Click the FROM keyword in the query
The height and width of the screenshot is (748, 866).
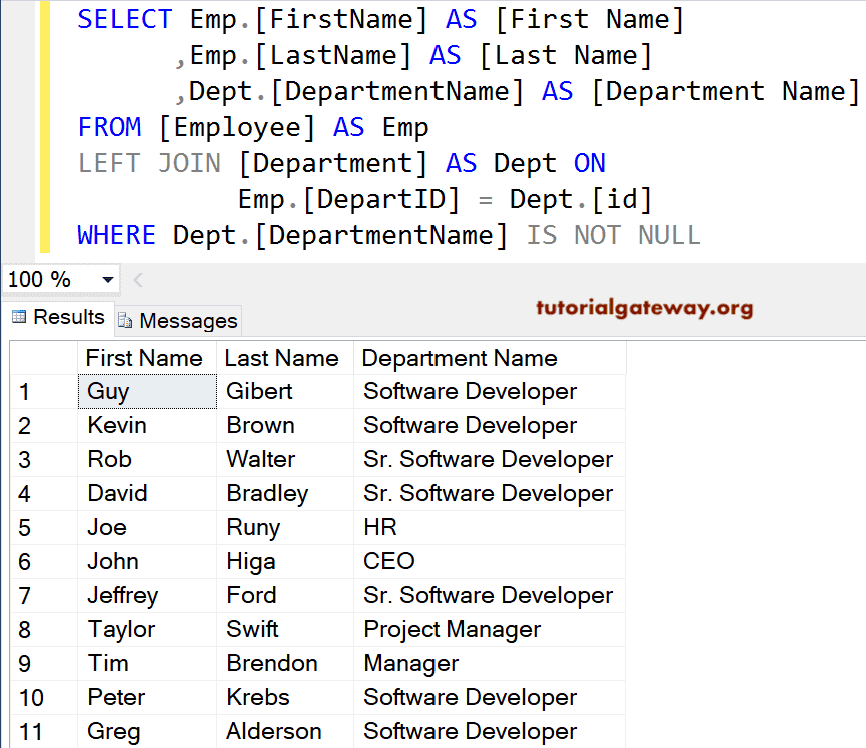pyautogui.click(x=109, y=127)
